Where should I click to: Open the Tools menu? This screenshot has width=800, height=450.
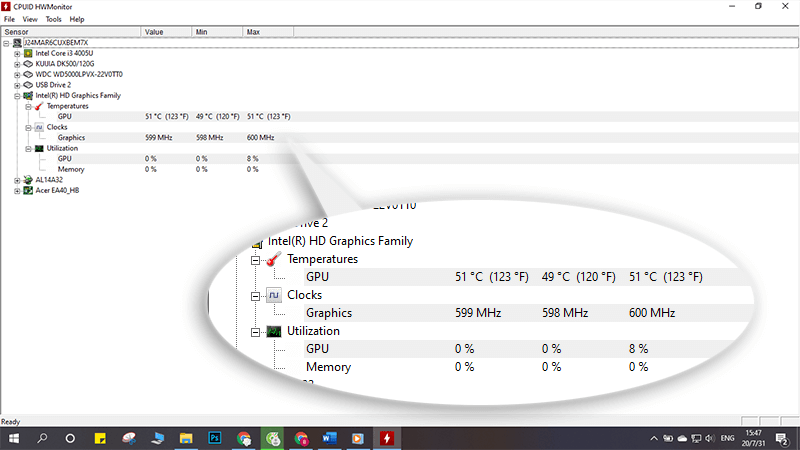[x=53, y=19]
